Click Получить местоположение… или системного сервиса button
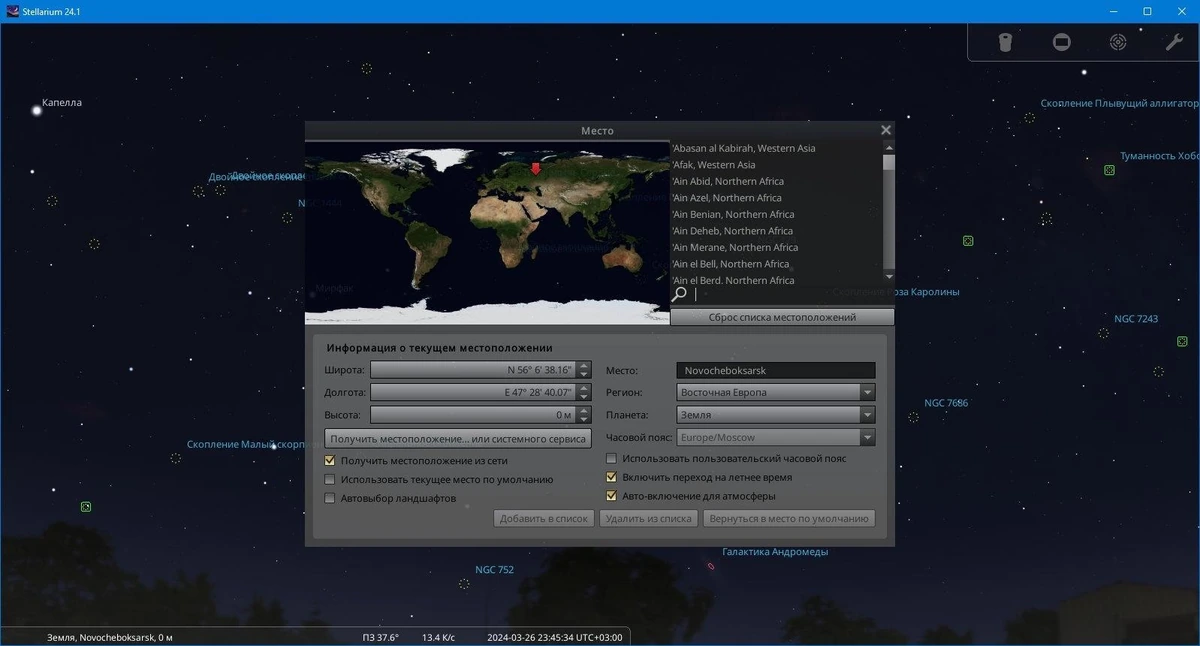1200x646 pixels. (x=458, y=439)
